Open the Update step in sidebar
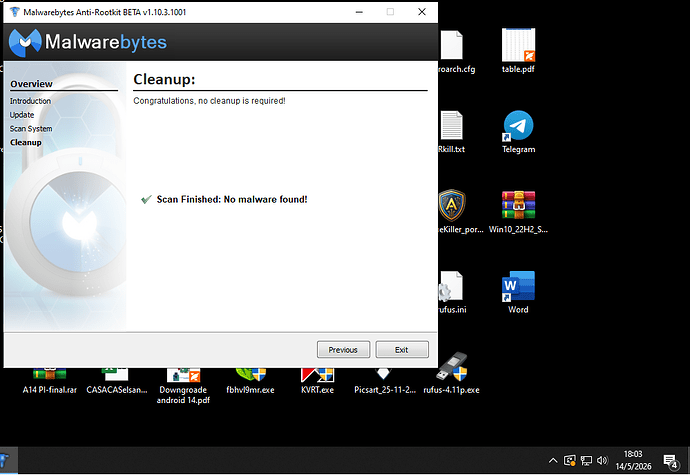 pyautogui.click(x=22, y=115)
